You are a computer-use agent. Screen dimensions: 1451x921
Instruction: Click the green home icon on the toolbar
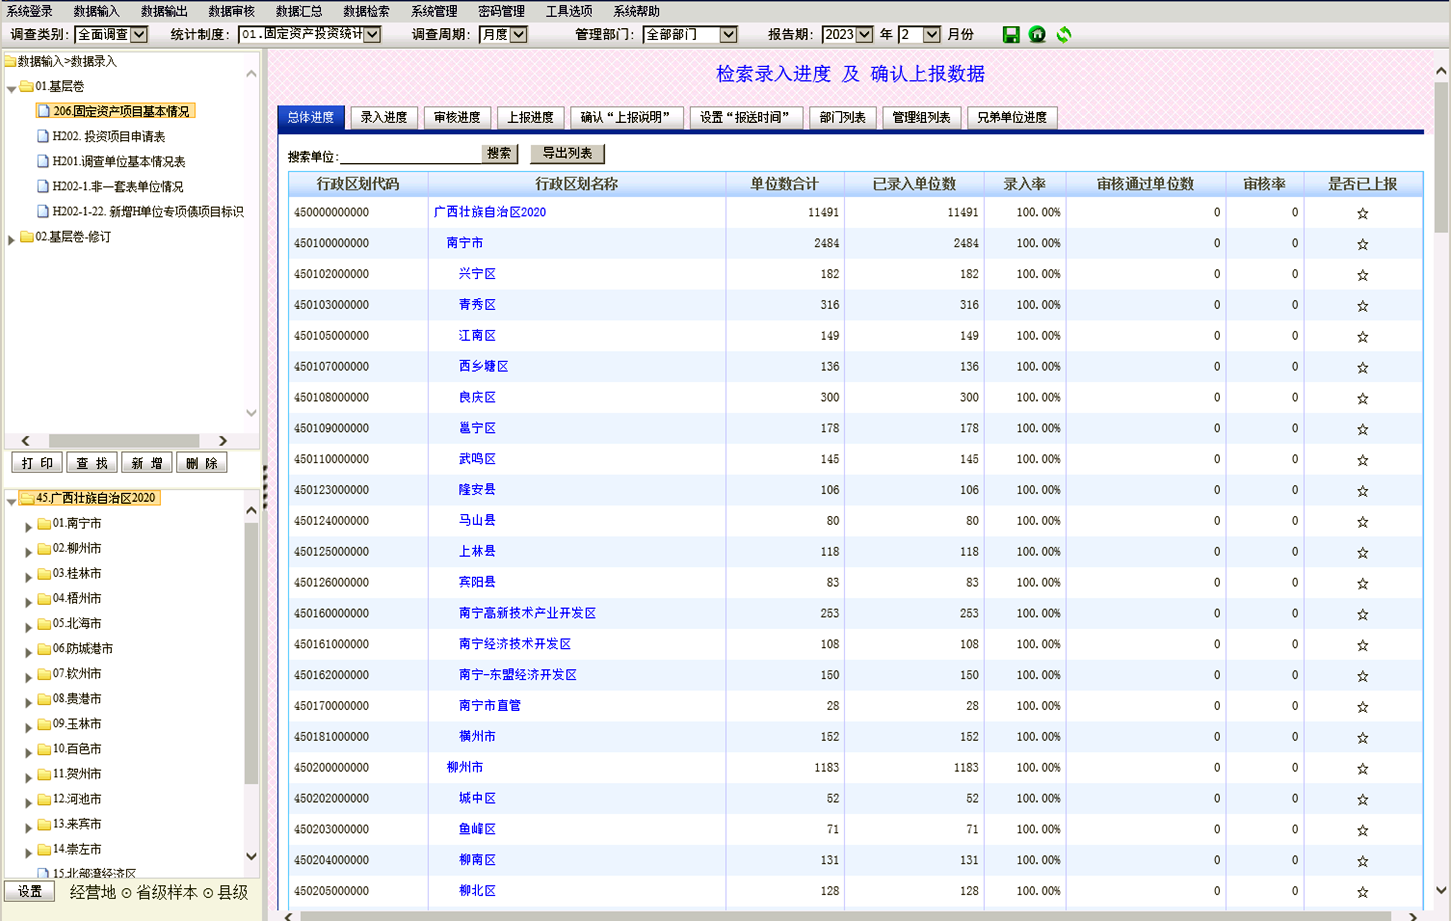point(1037,34)
